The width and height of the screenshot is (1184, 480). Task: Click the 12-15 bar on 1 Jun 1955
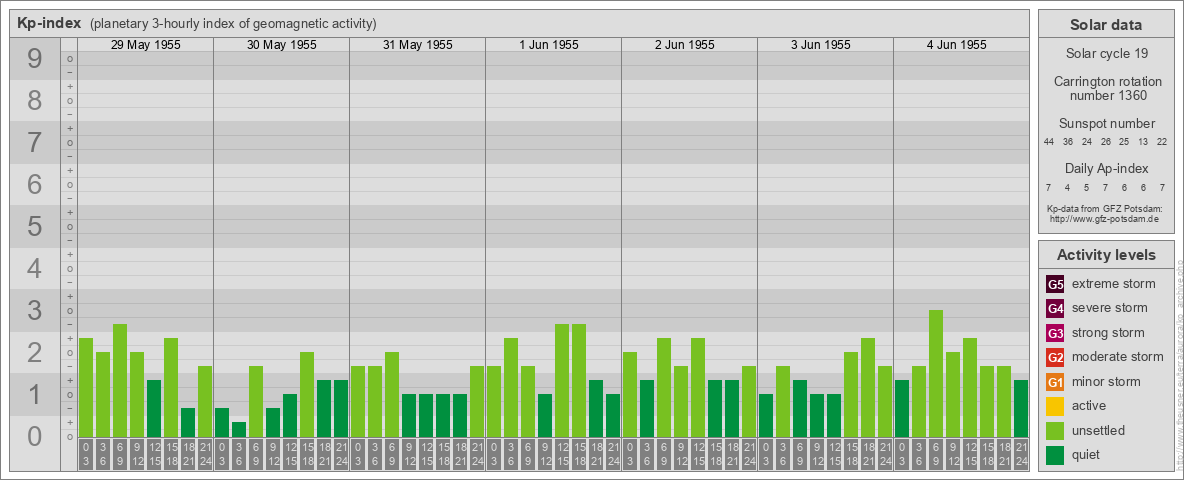pyautogui.click(x=562, y=380)
